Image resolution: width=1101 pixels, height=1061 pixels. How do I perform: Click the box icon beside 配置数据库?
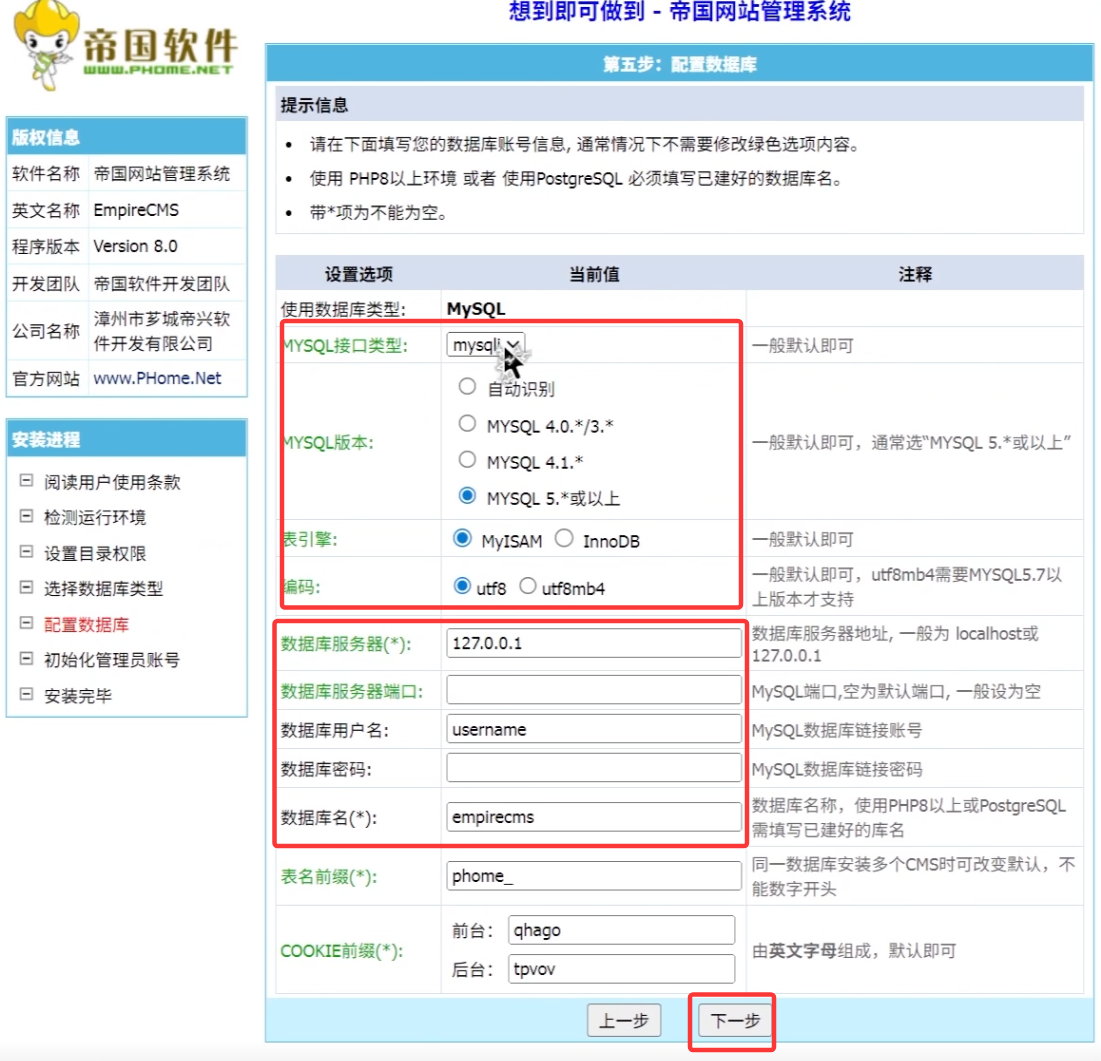[x=26, y=624]
